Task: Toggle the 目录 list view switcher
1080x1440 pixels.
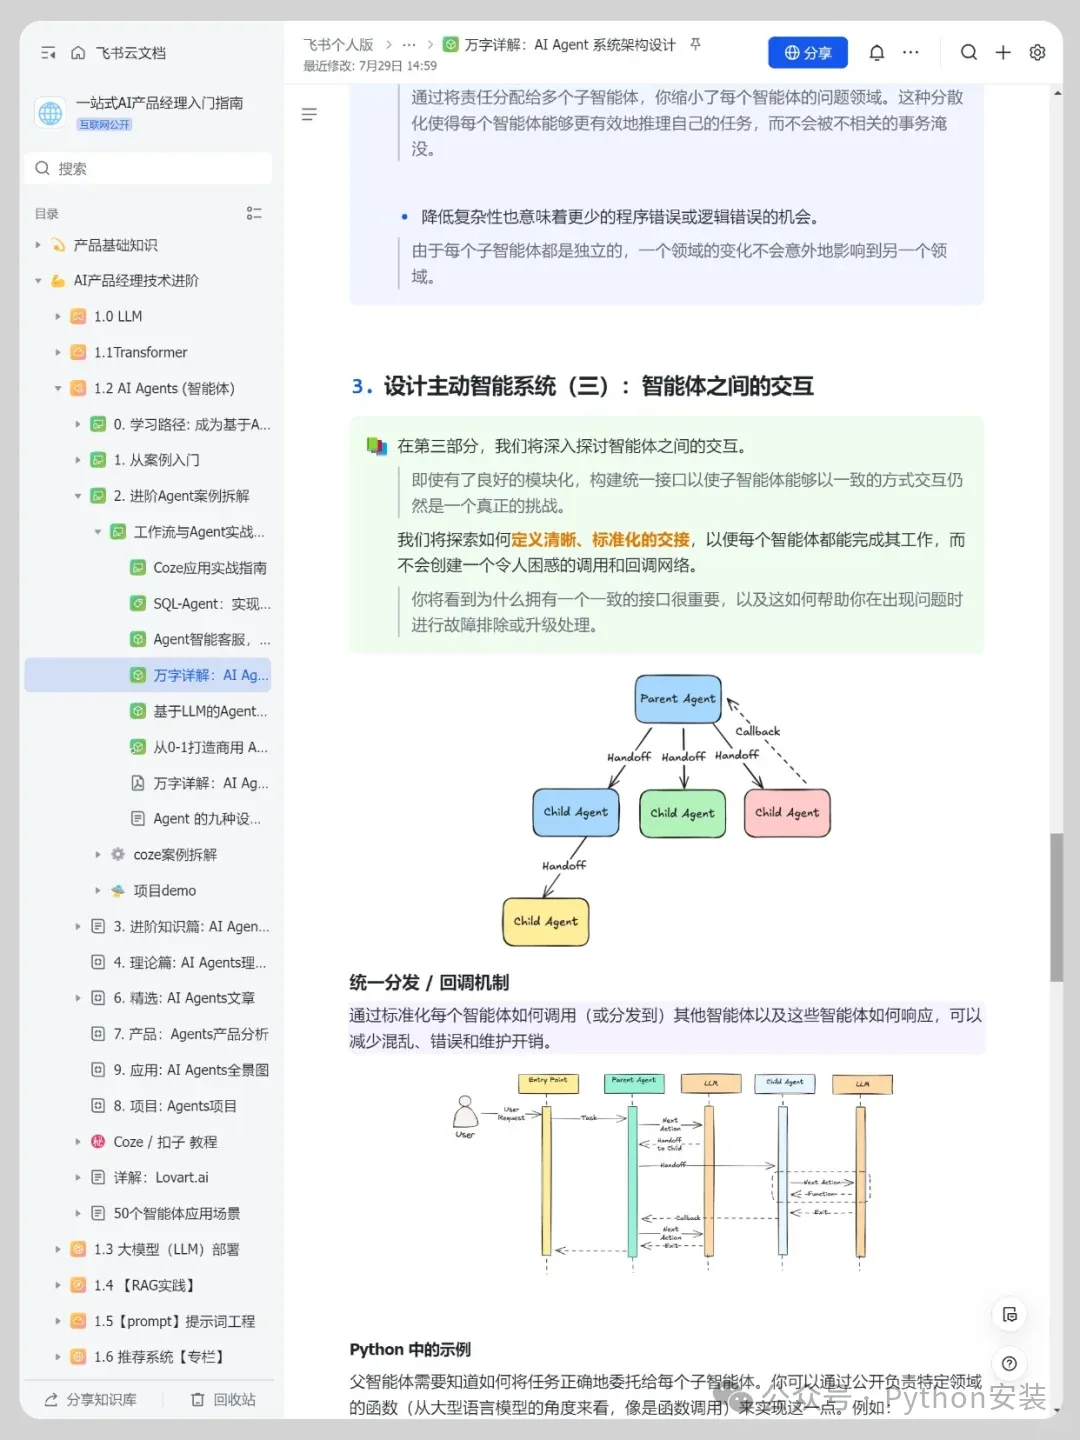Action: [x=254, y=213]
